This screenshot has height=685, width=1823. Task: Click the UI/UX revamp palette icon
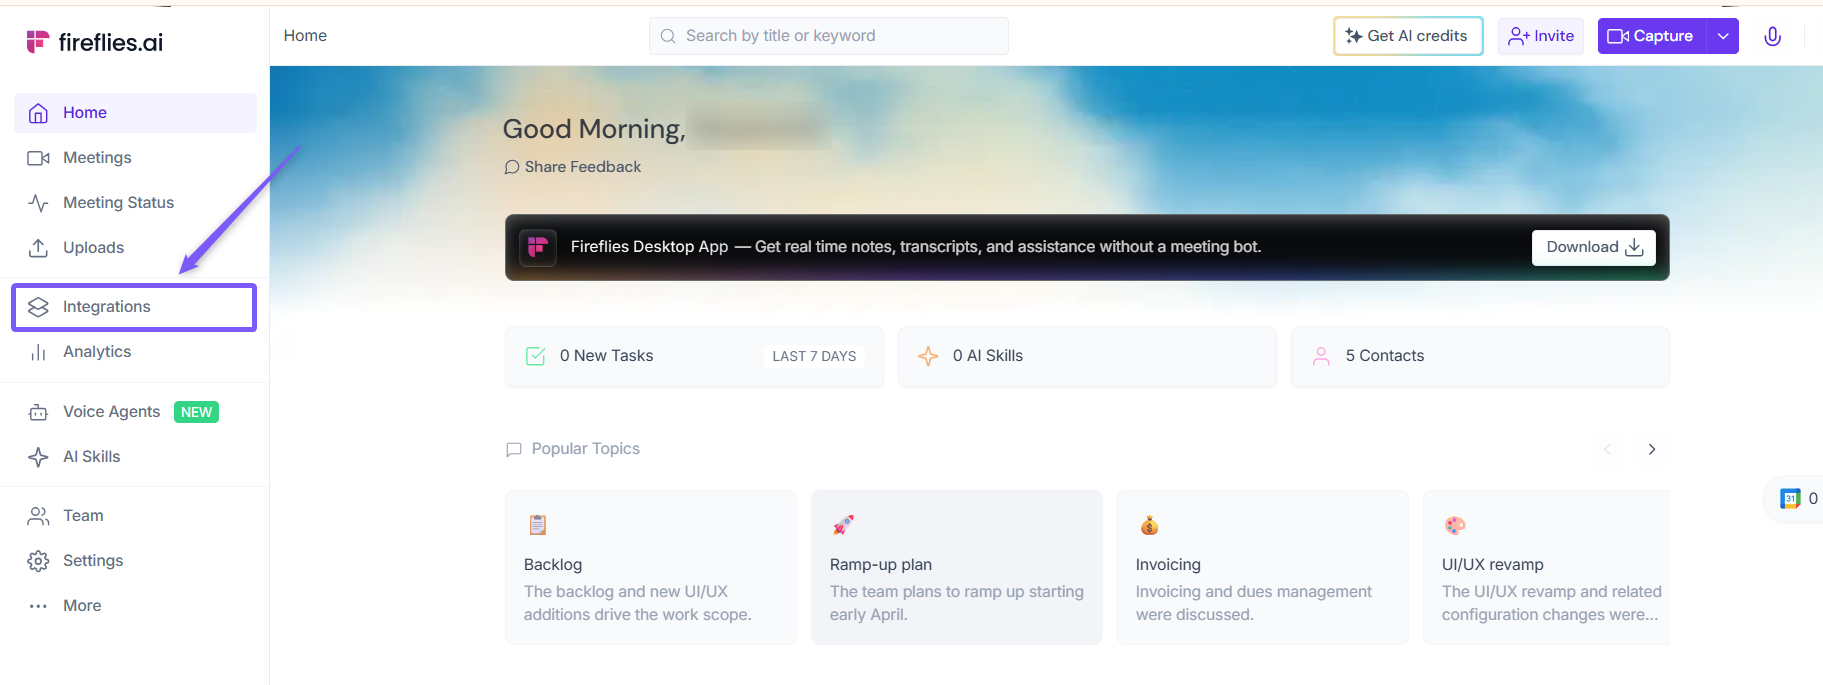pyautogui.click(x=1455, y=525)
